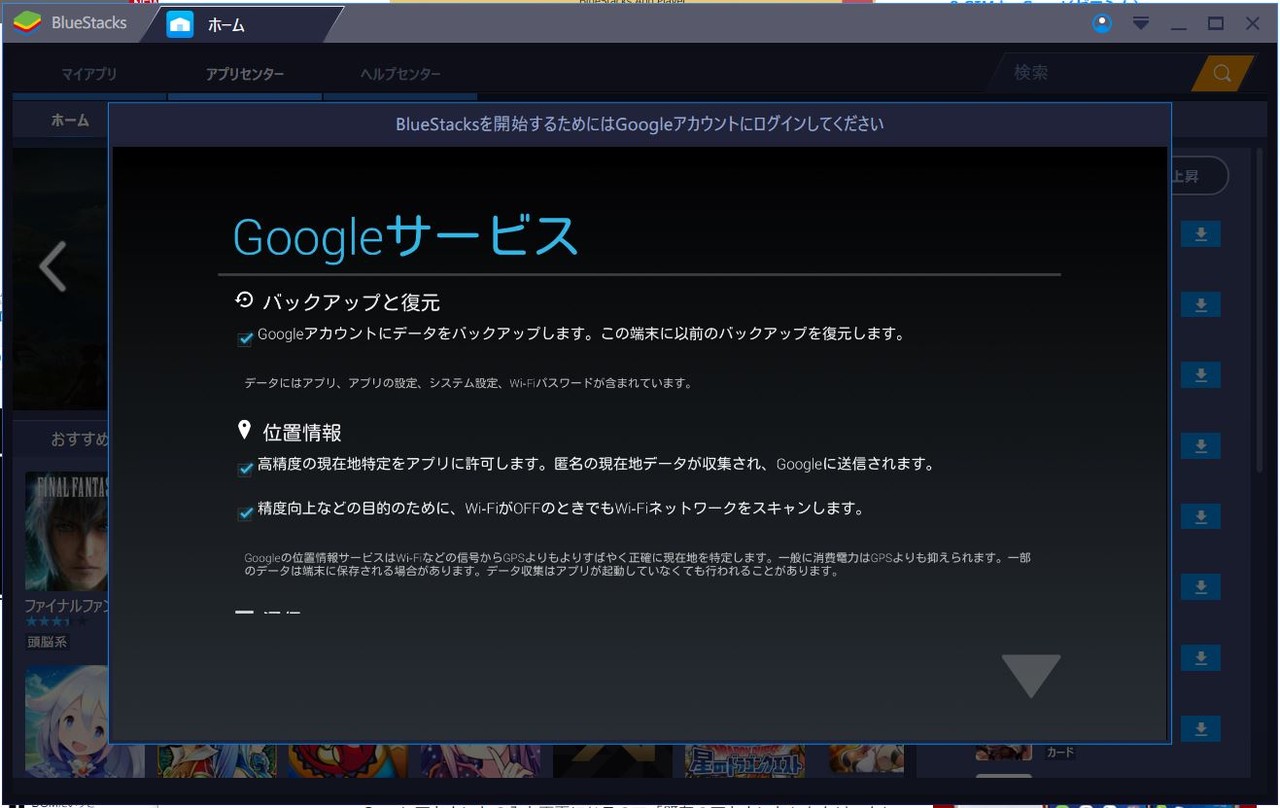Maximize the BlueStacks window
Viewport: 1280px width, 808px height.
point(1216,23)
